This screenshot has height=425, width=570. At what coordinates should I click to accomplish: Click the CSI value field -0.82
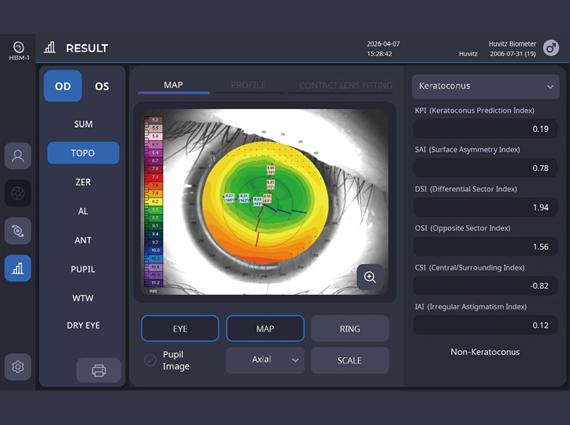(486, 286)
